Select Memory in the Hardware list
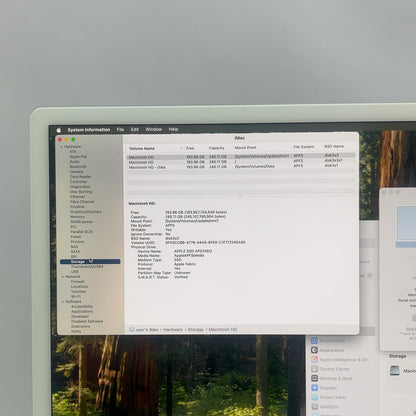Image resolution: width=416 pixels, height=416 pixels. tap(77, 217)
